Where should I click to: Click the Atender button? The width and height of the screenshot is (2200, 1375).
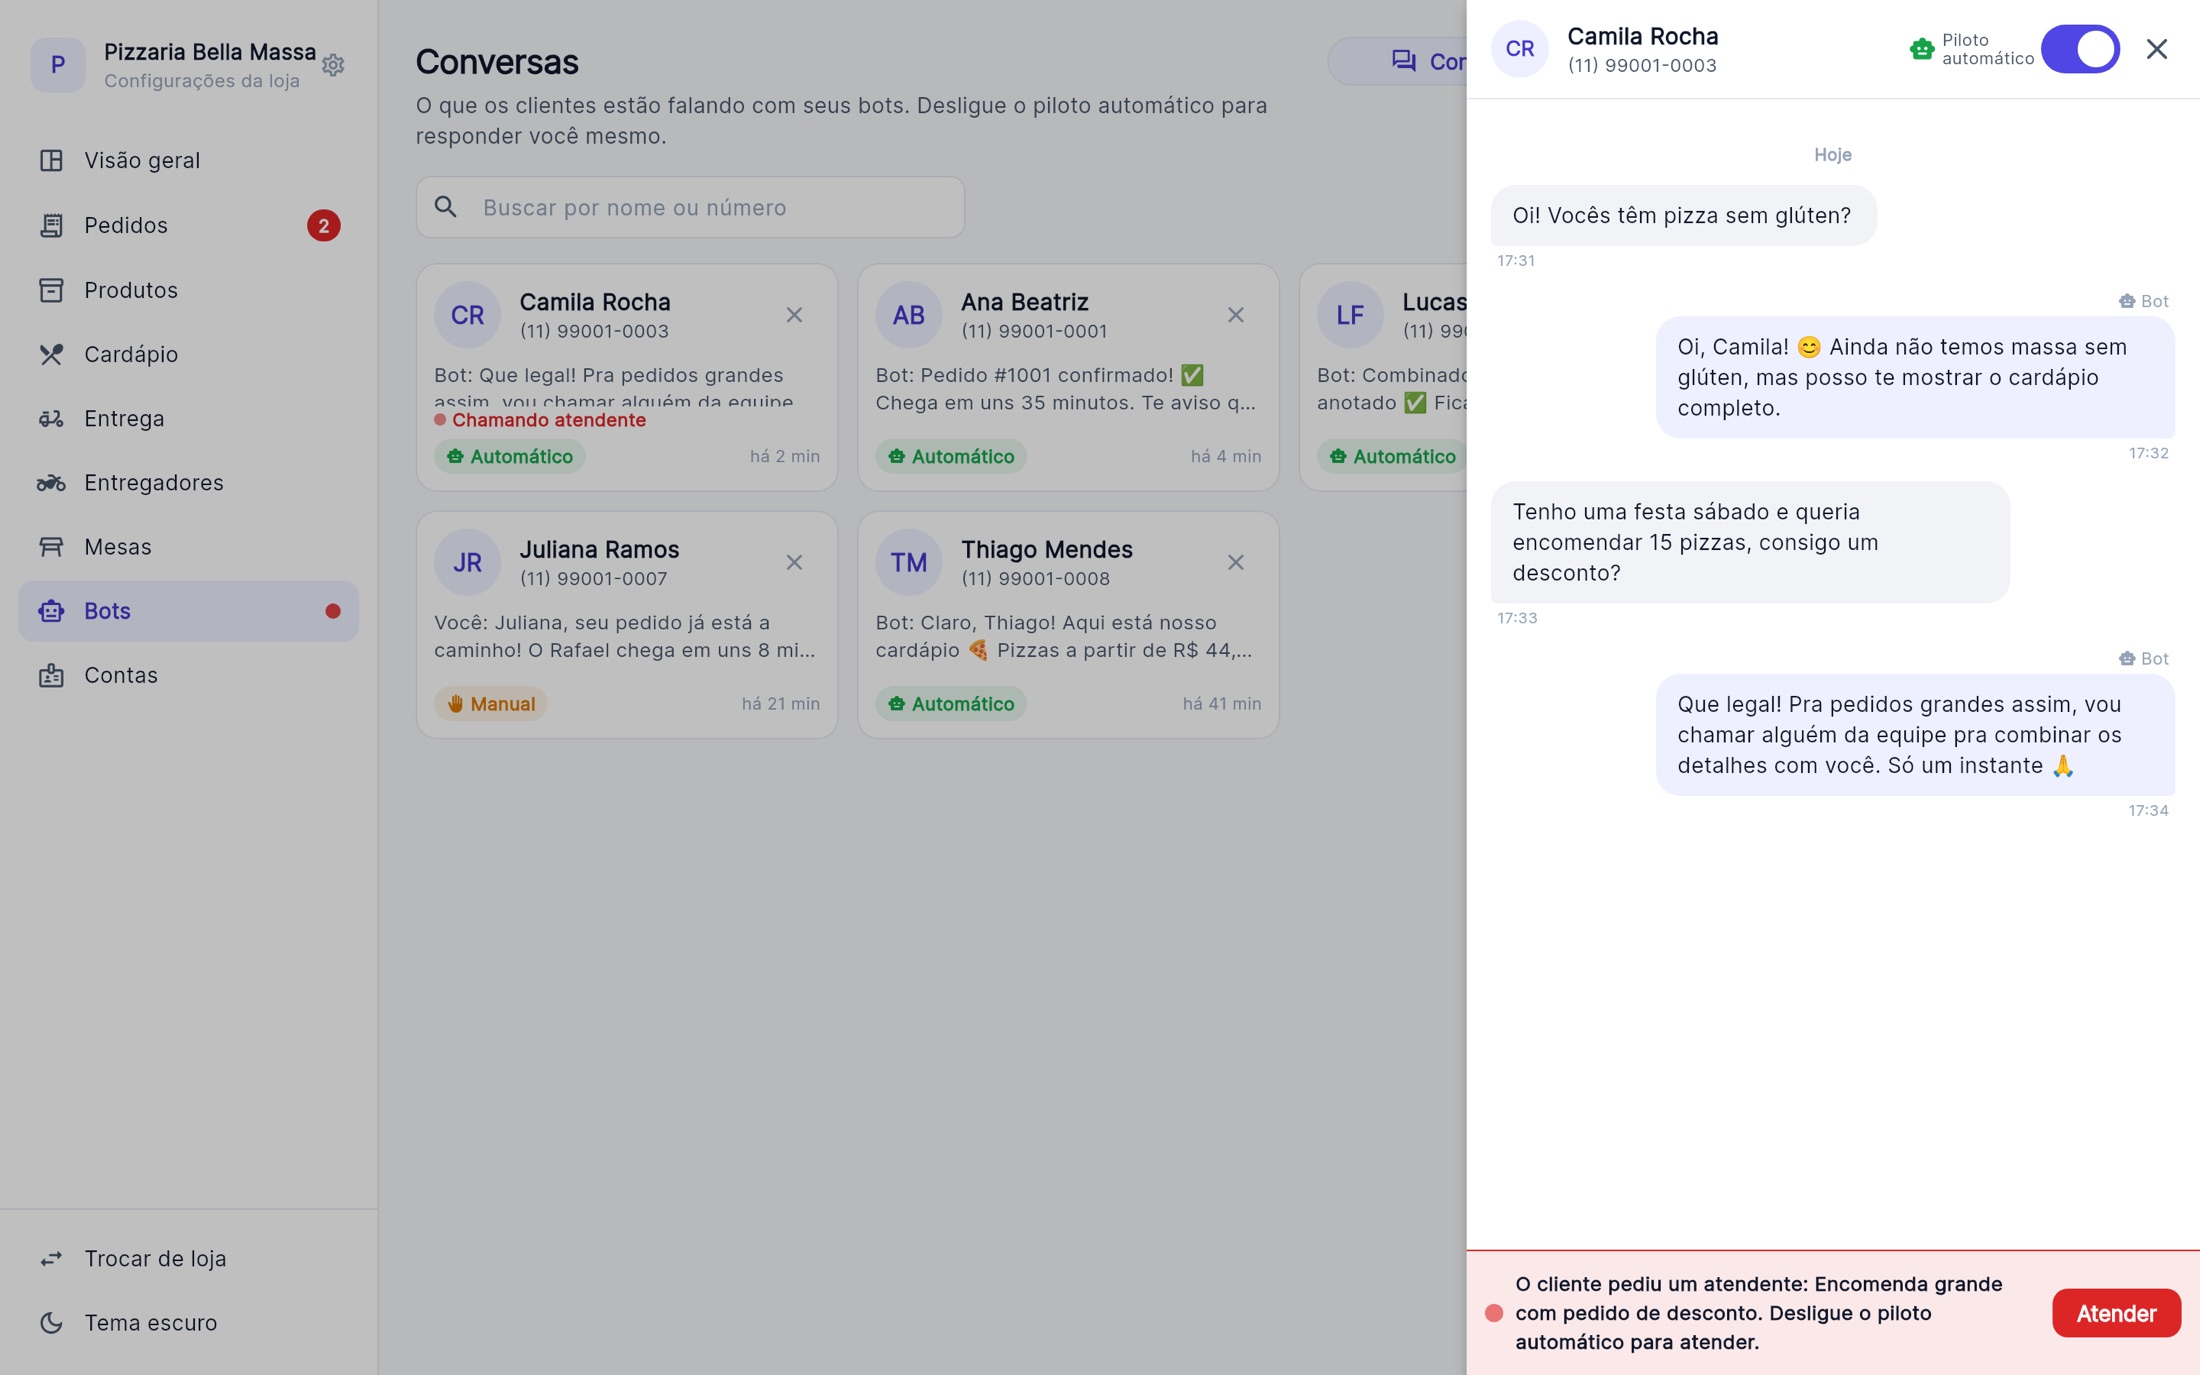coord(2116,1313)
